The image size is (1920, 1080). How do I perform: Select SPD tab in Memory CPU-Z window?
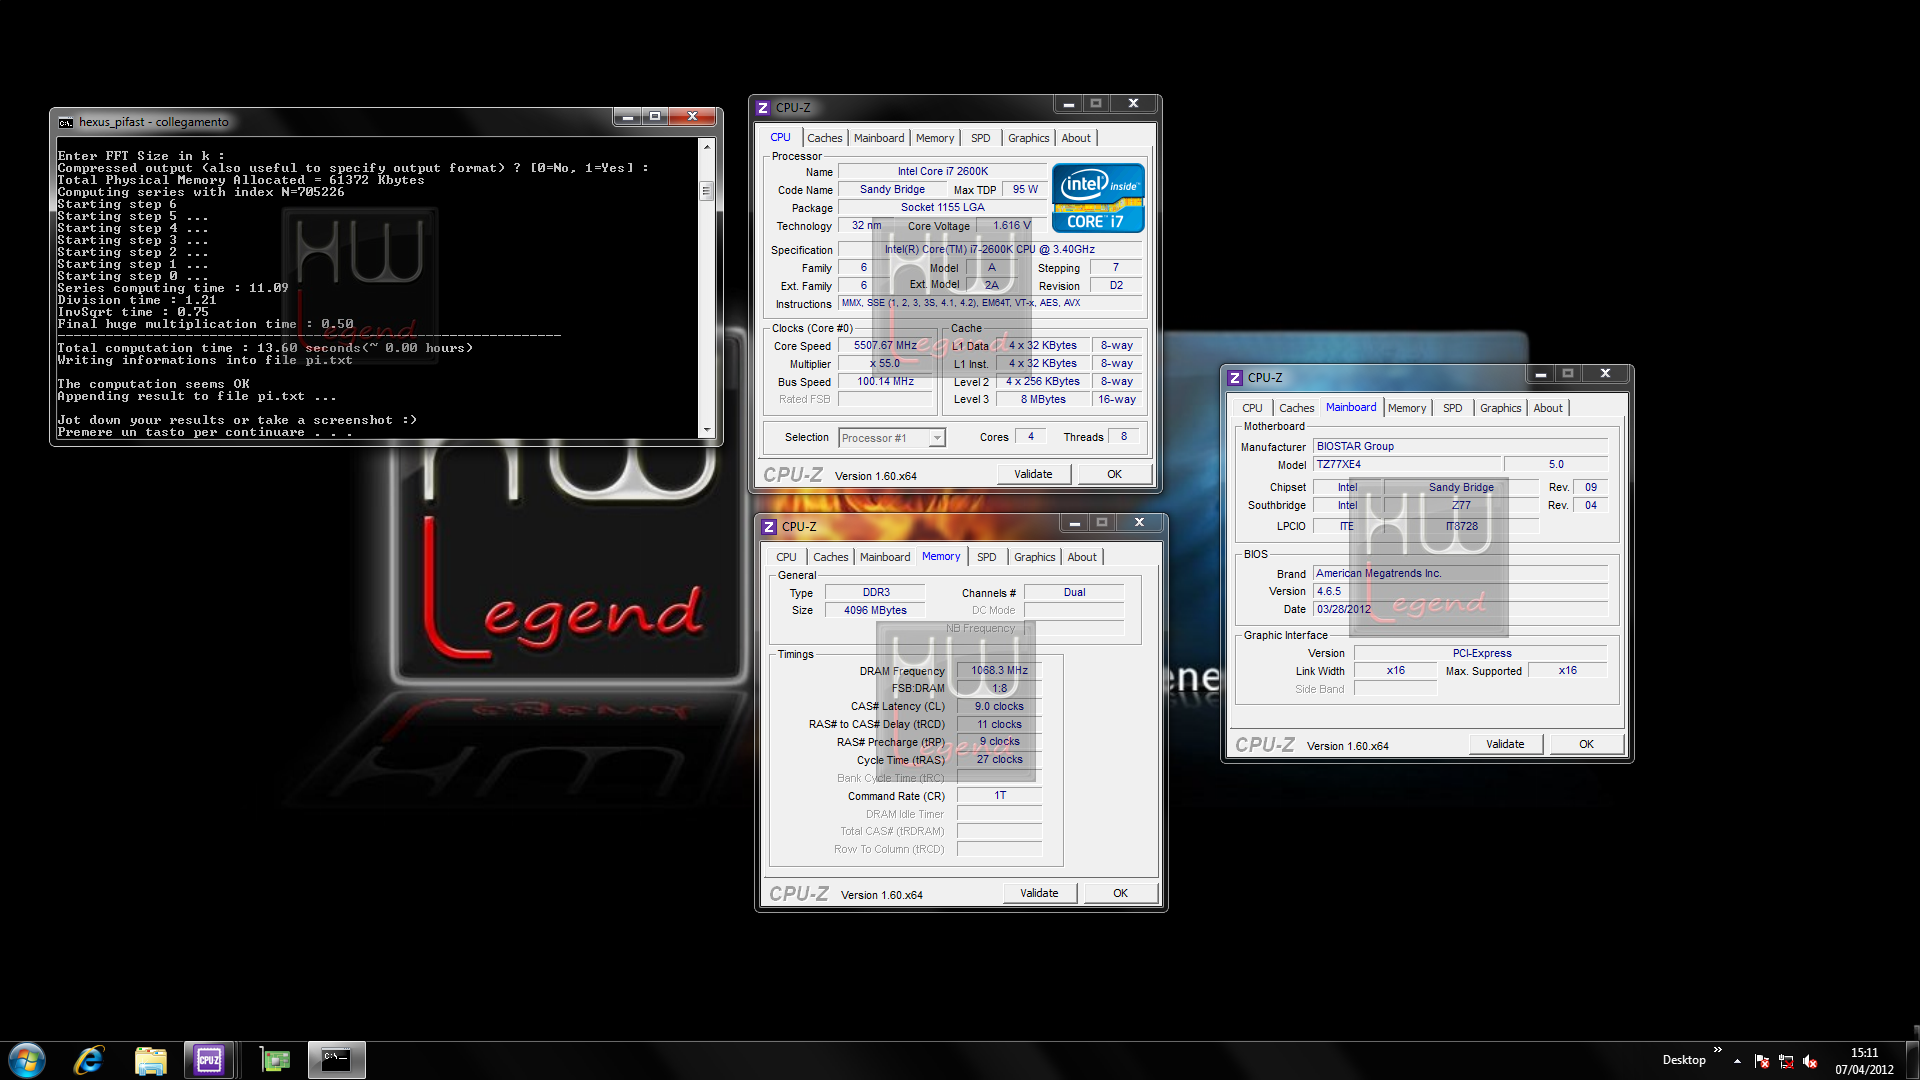(x=987, y=557)
